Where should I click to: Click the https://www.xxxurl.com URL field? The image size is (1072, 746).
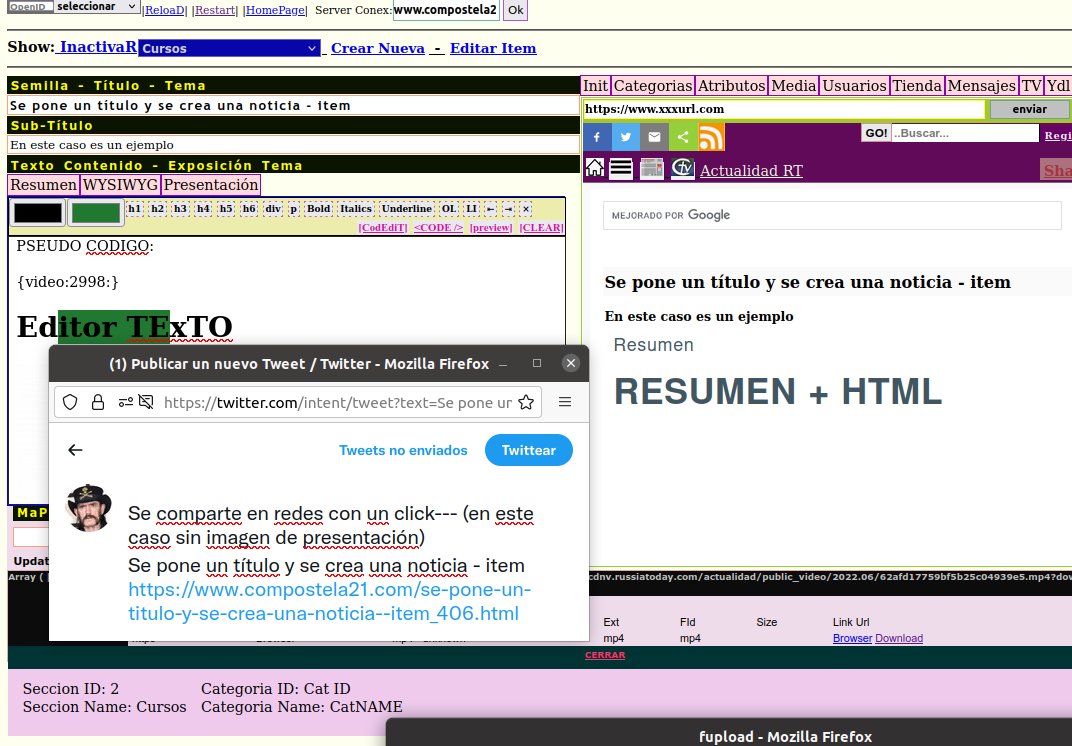coord(784,109)
